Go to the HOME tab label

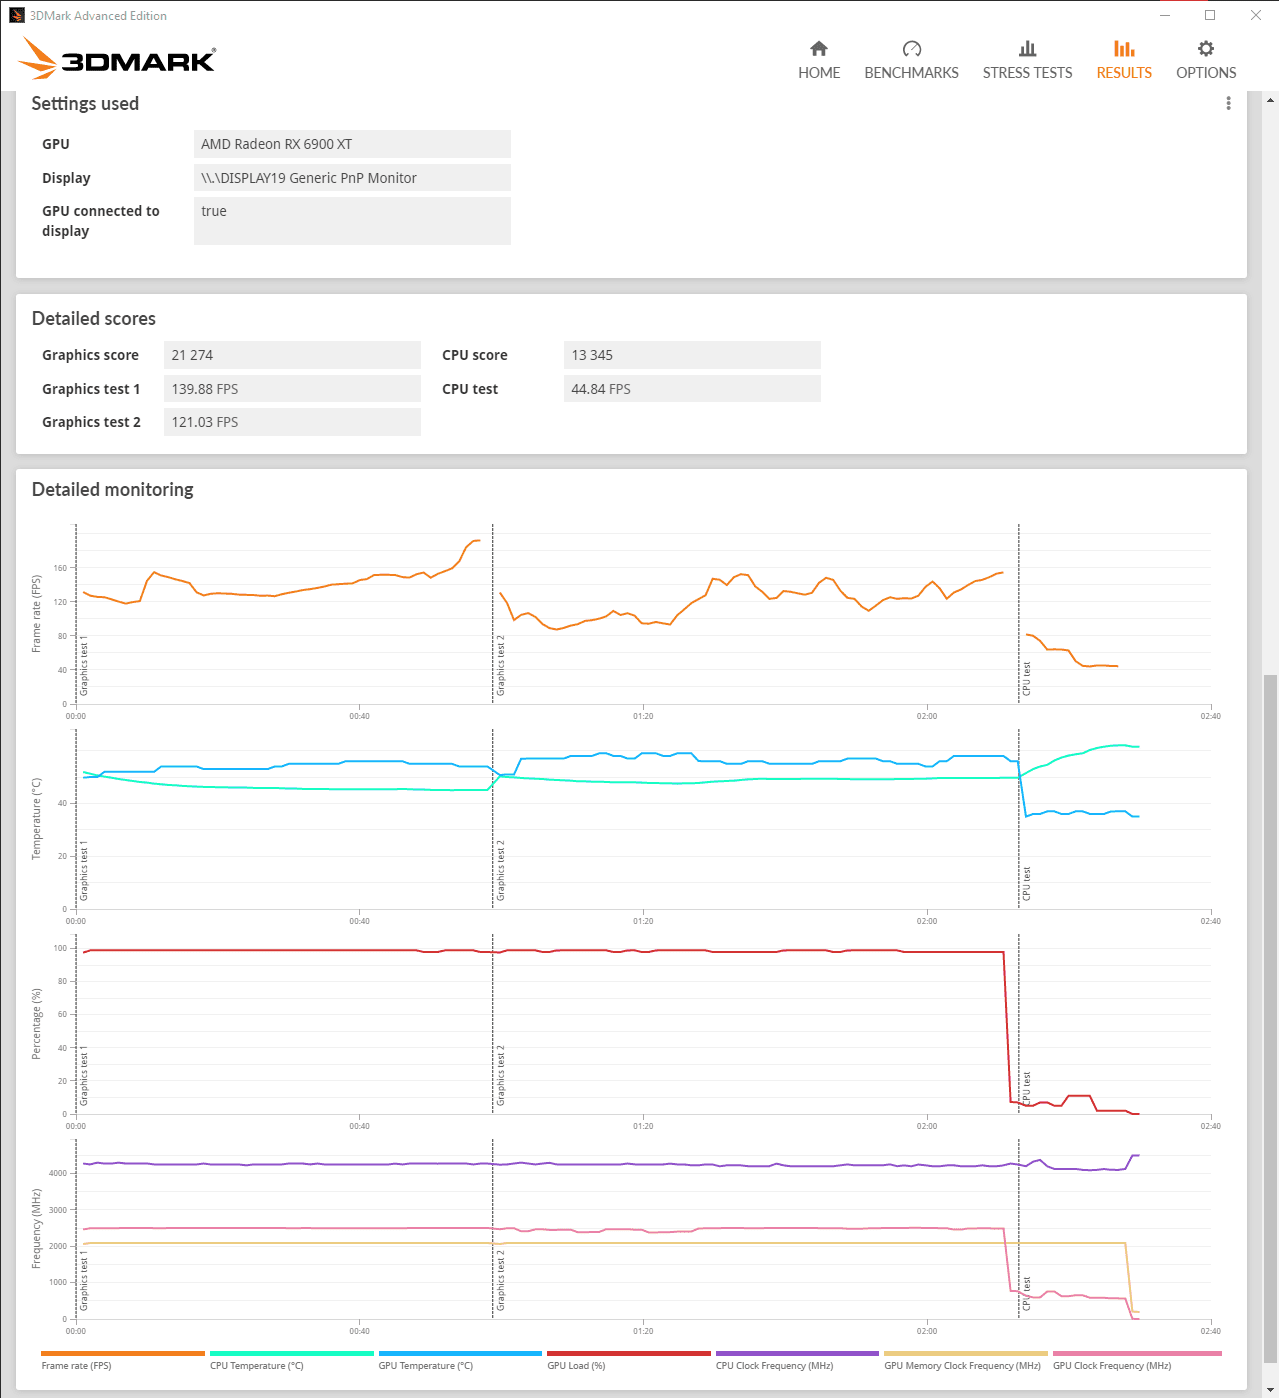pyautogui.click(x=819, y=73)
